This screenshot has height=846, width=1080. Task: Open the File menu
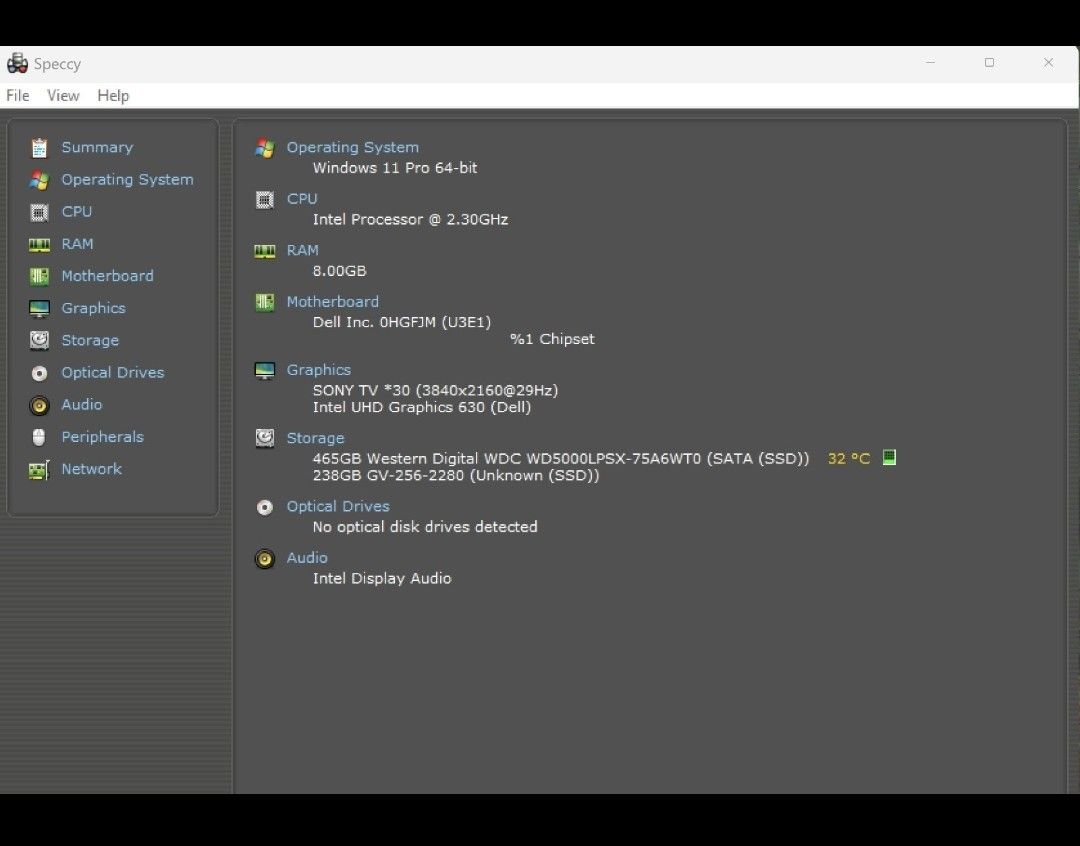[x=18, y=96]
